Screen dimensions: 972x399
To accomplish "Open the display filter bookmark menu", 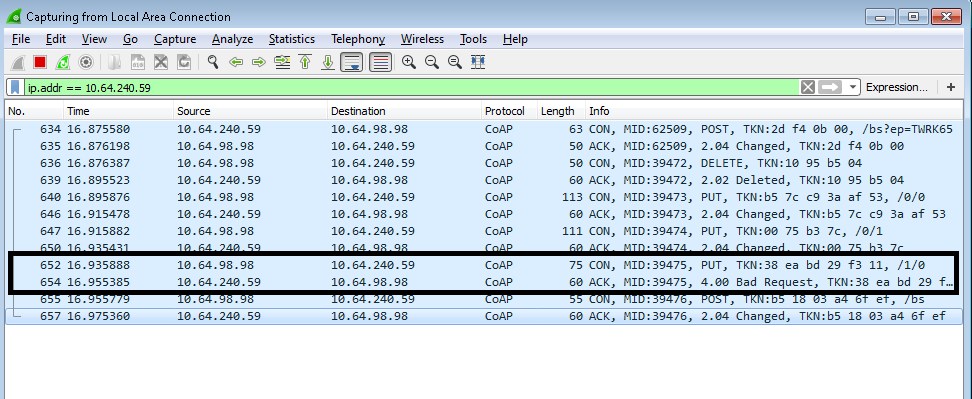I will click(15, 87).
